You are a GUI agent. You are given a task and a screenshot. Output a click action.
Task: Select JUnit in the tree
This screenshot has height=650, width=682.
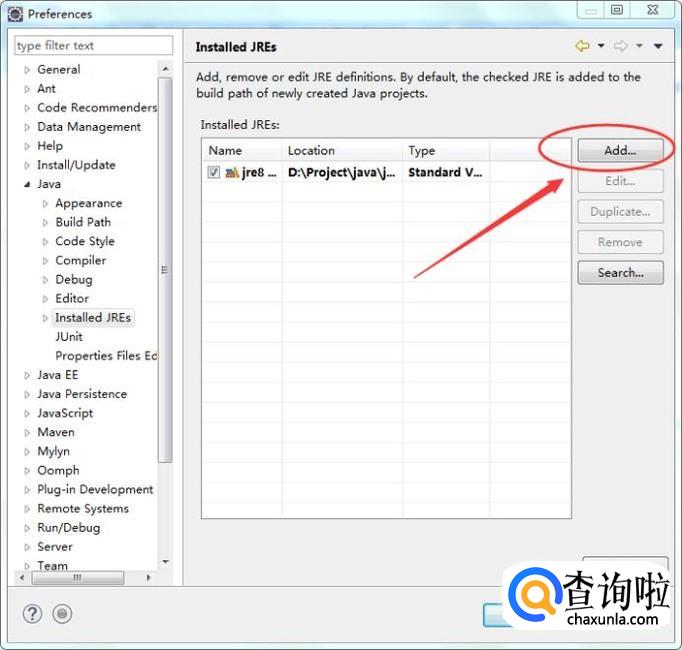click(x=69, y=337)
